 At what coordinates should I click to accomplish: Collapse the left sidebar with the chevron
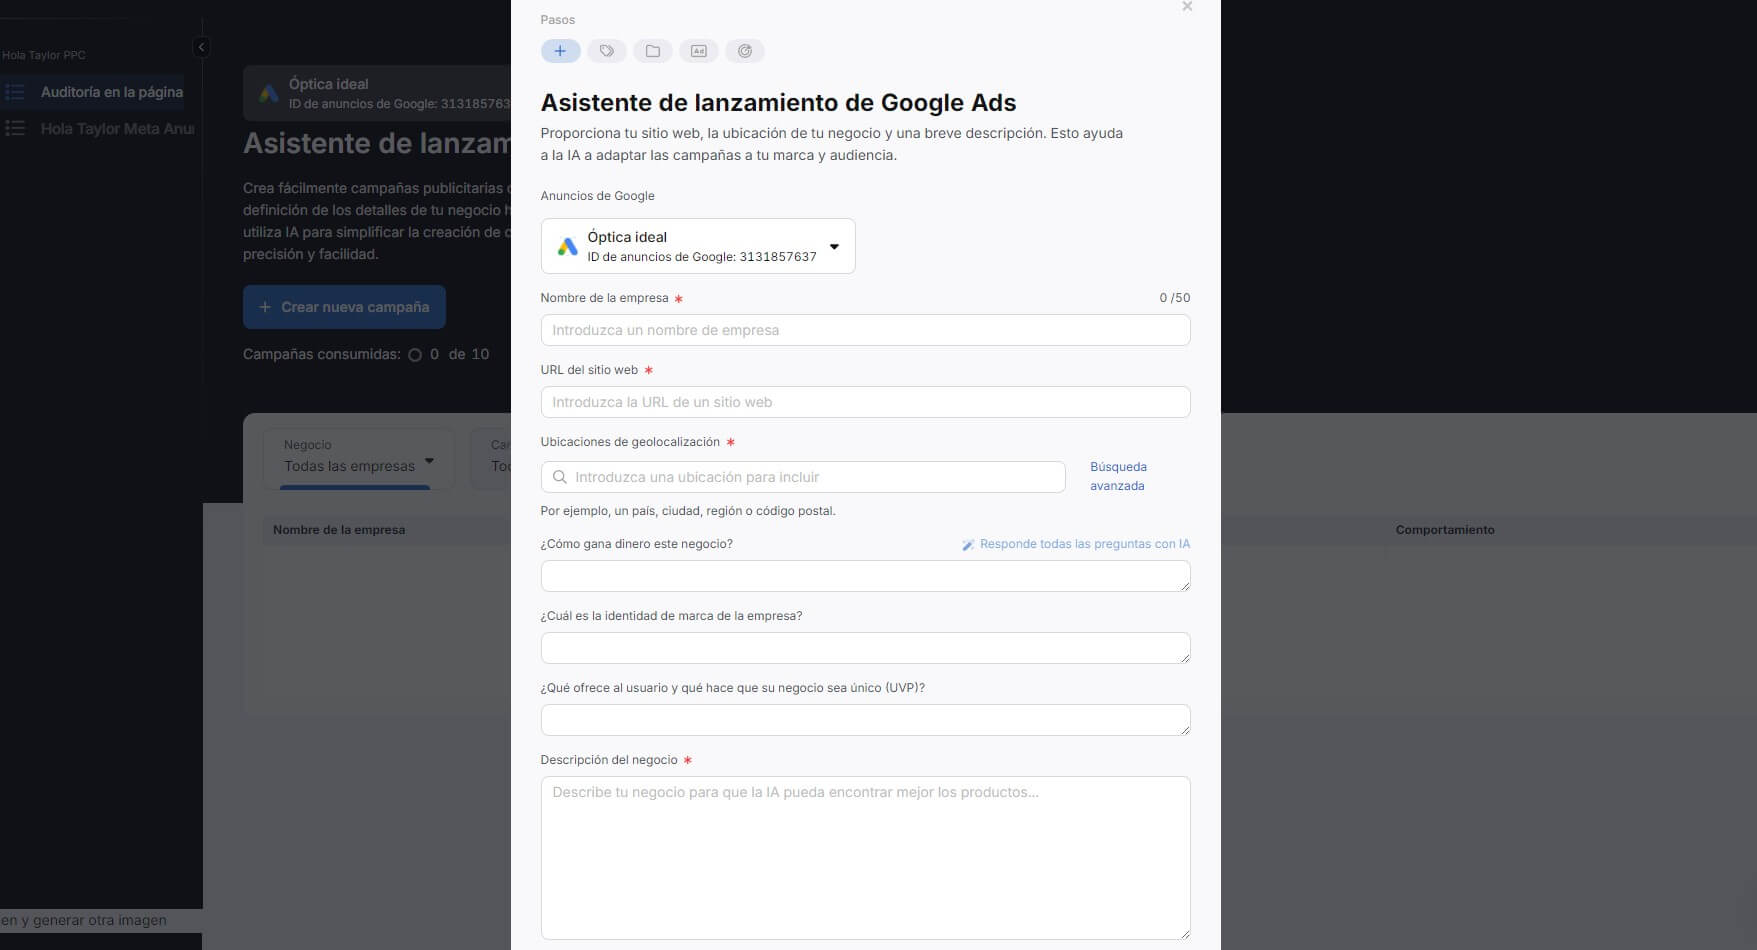(201, 47)
